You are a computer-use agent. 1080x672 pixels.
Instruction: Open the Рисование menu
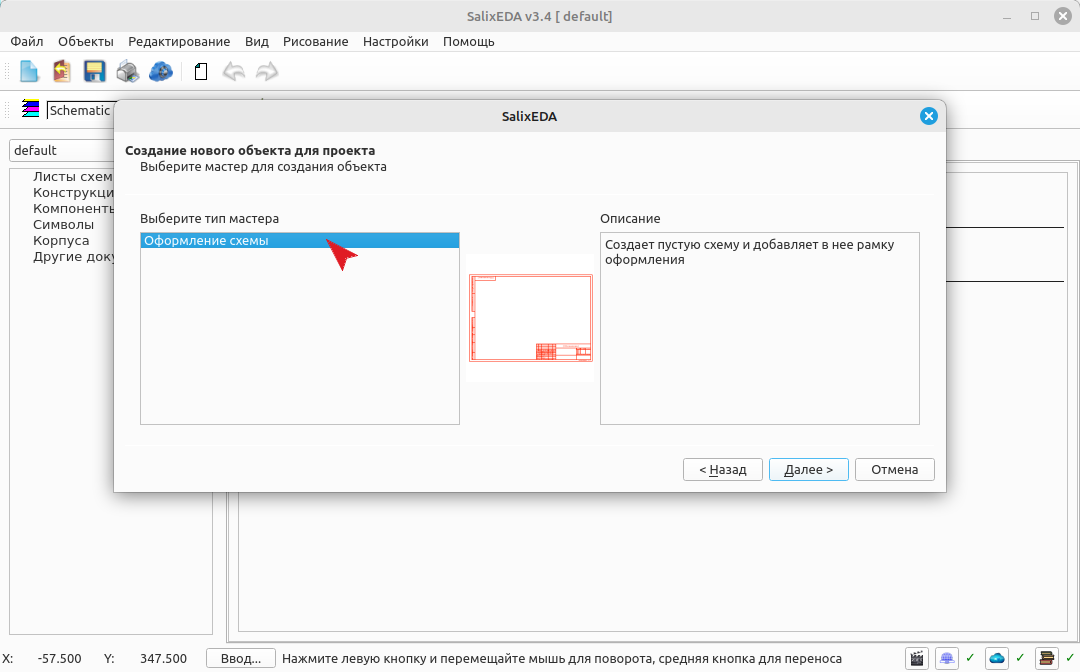click(x=315, y=41)
